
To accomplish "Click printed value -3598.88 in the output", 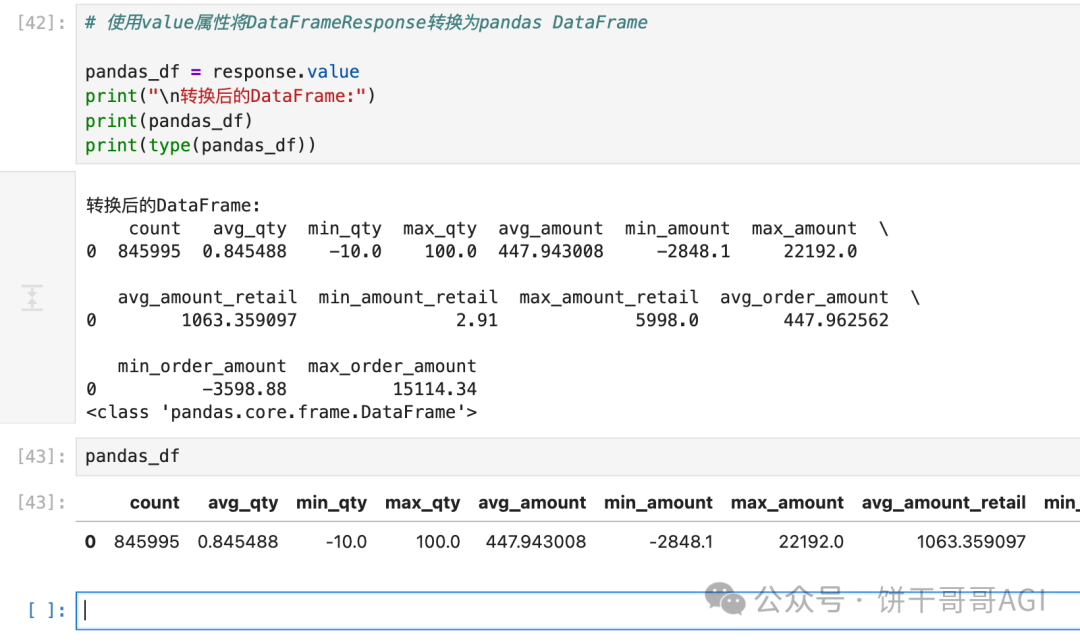I will (x=245, y=389).
